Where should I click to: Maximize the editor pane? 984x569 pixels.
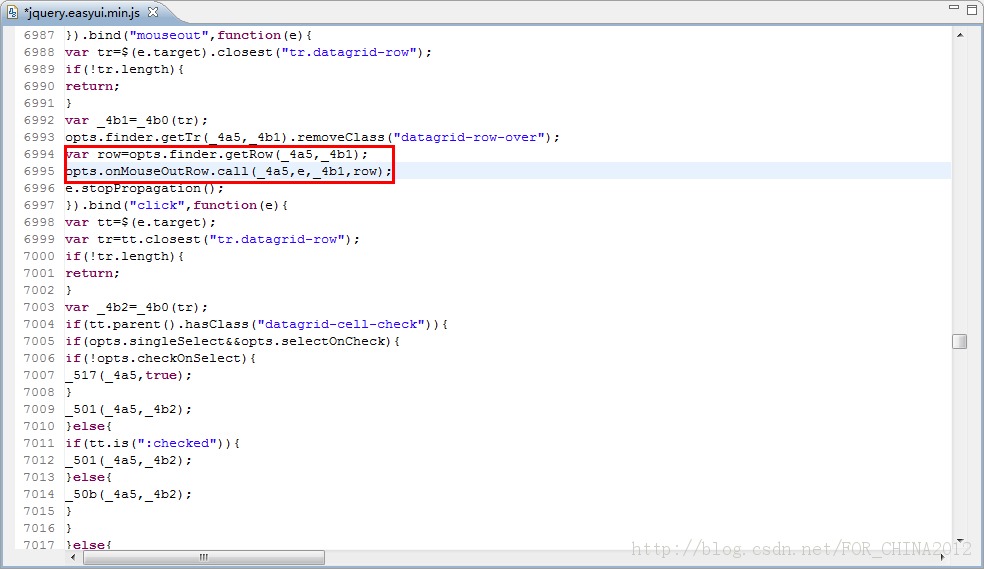click(x=972, y=8)
